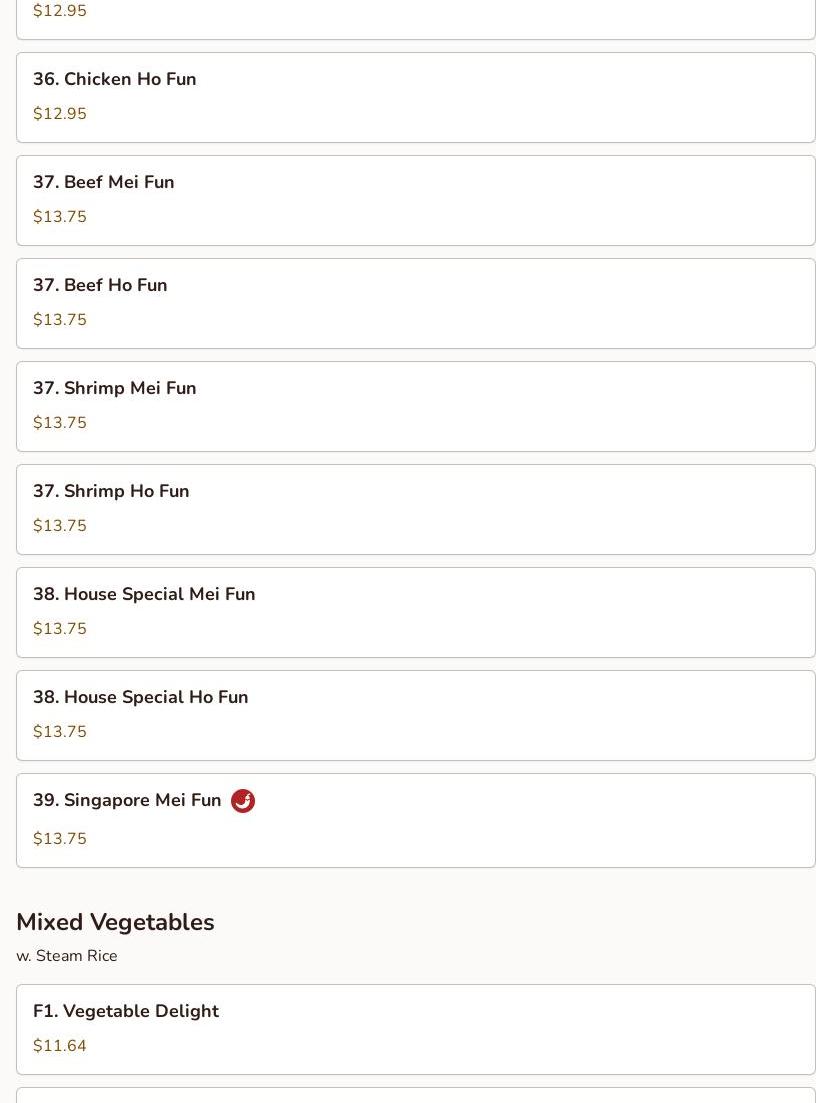
Task: Click the w. Steam Rice subtitle text
Action: coord(67,955)
